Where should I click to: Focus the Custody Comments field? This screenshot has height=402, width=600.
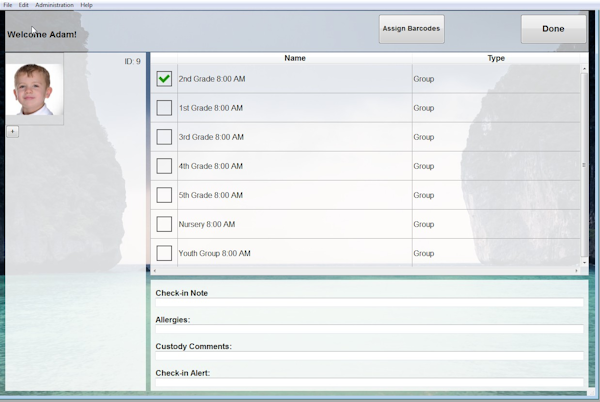[369, 356]
